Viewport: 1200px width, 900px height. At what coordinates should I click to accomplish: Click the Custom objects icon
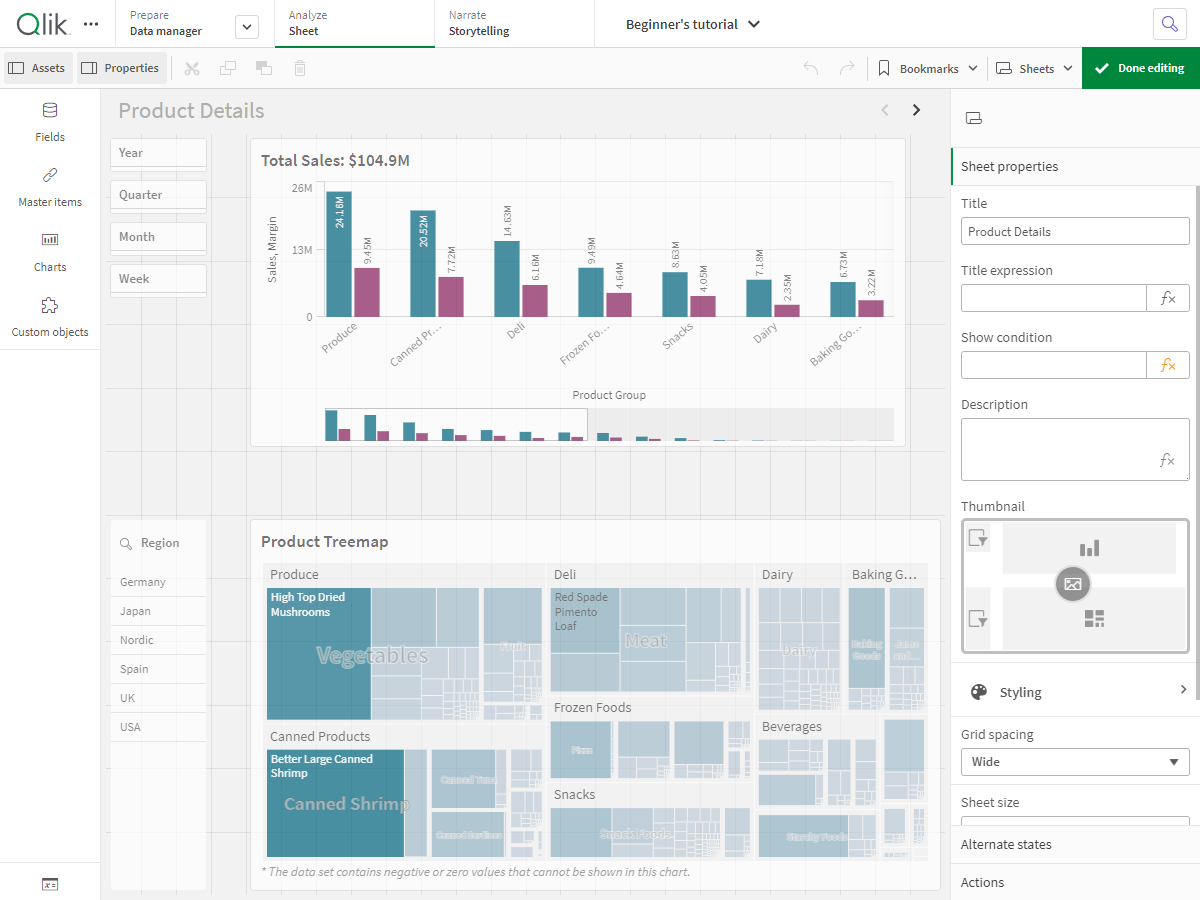click(50, 317)
